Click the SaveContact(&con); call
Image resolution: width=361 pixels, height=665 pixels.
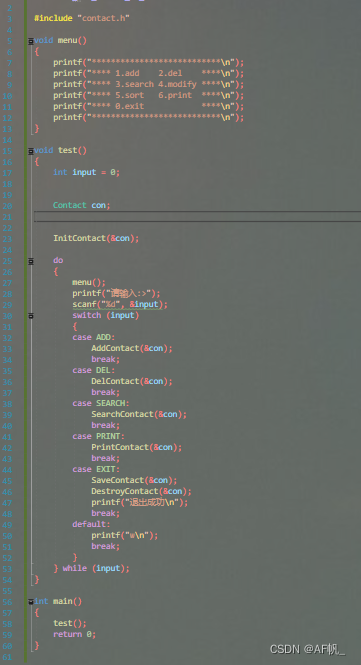(134, 481)
